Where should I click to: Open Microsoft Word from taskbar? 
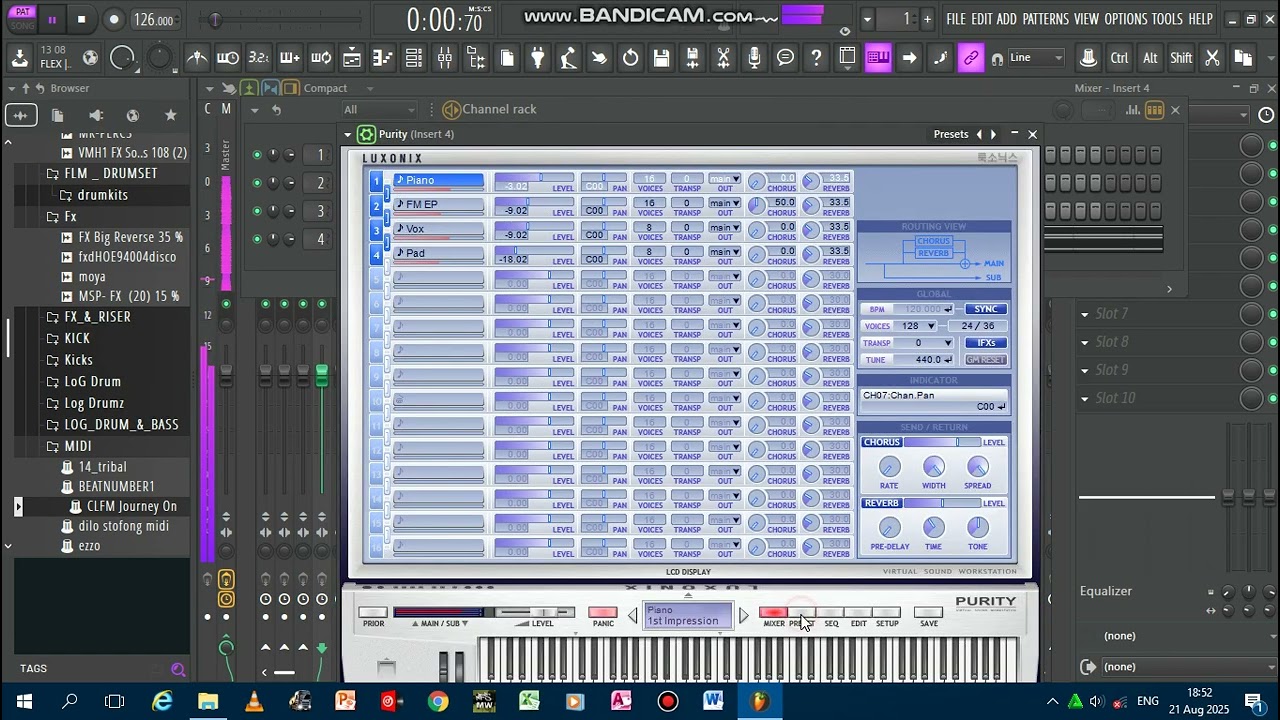tap(713, 701)
